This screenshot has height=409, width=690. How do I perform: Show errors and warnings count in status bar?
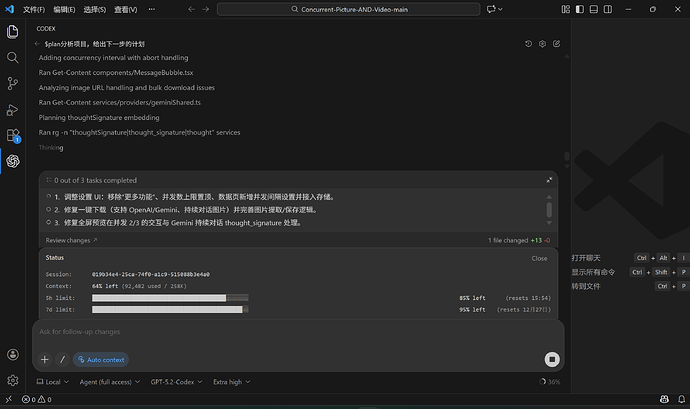click(37, 399)
